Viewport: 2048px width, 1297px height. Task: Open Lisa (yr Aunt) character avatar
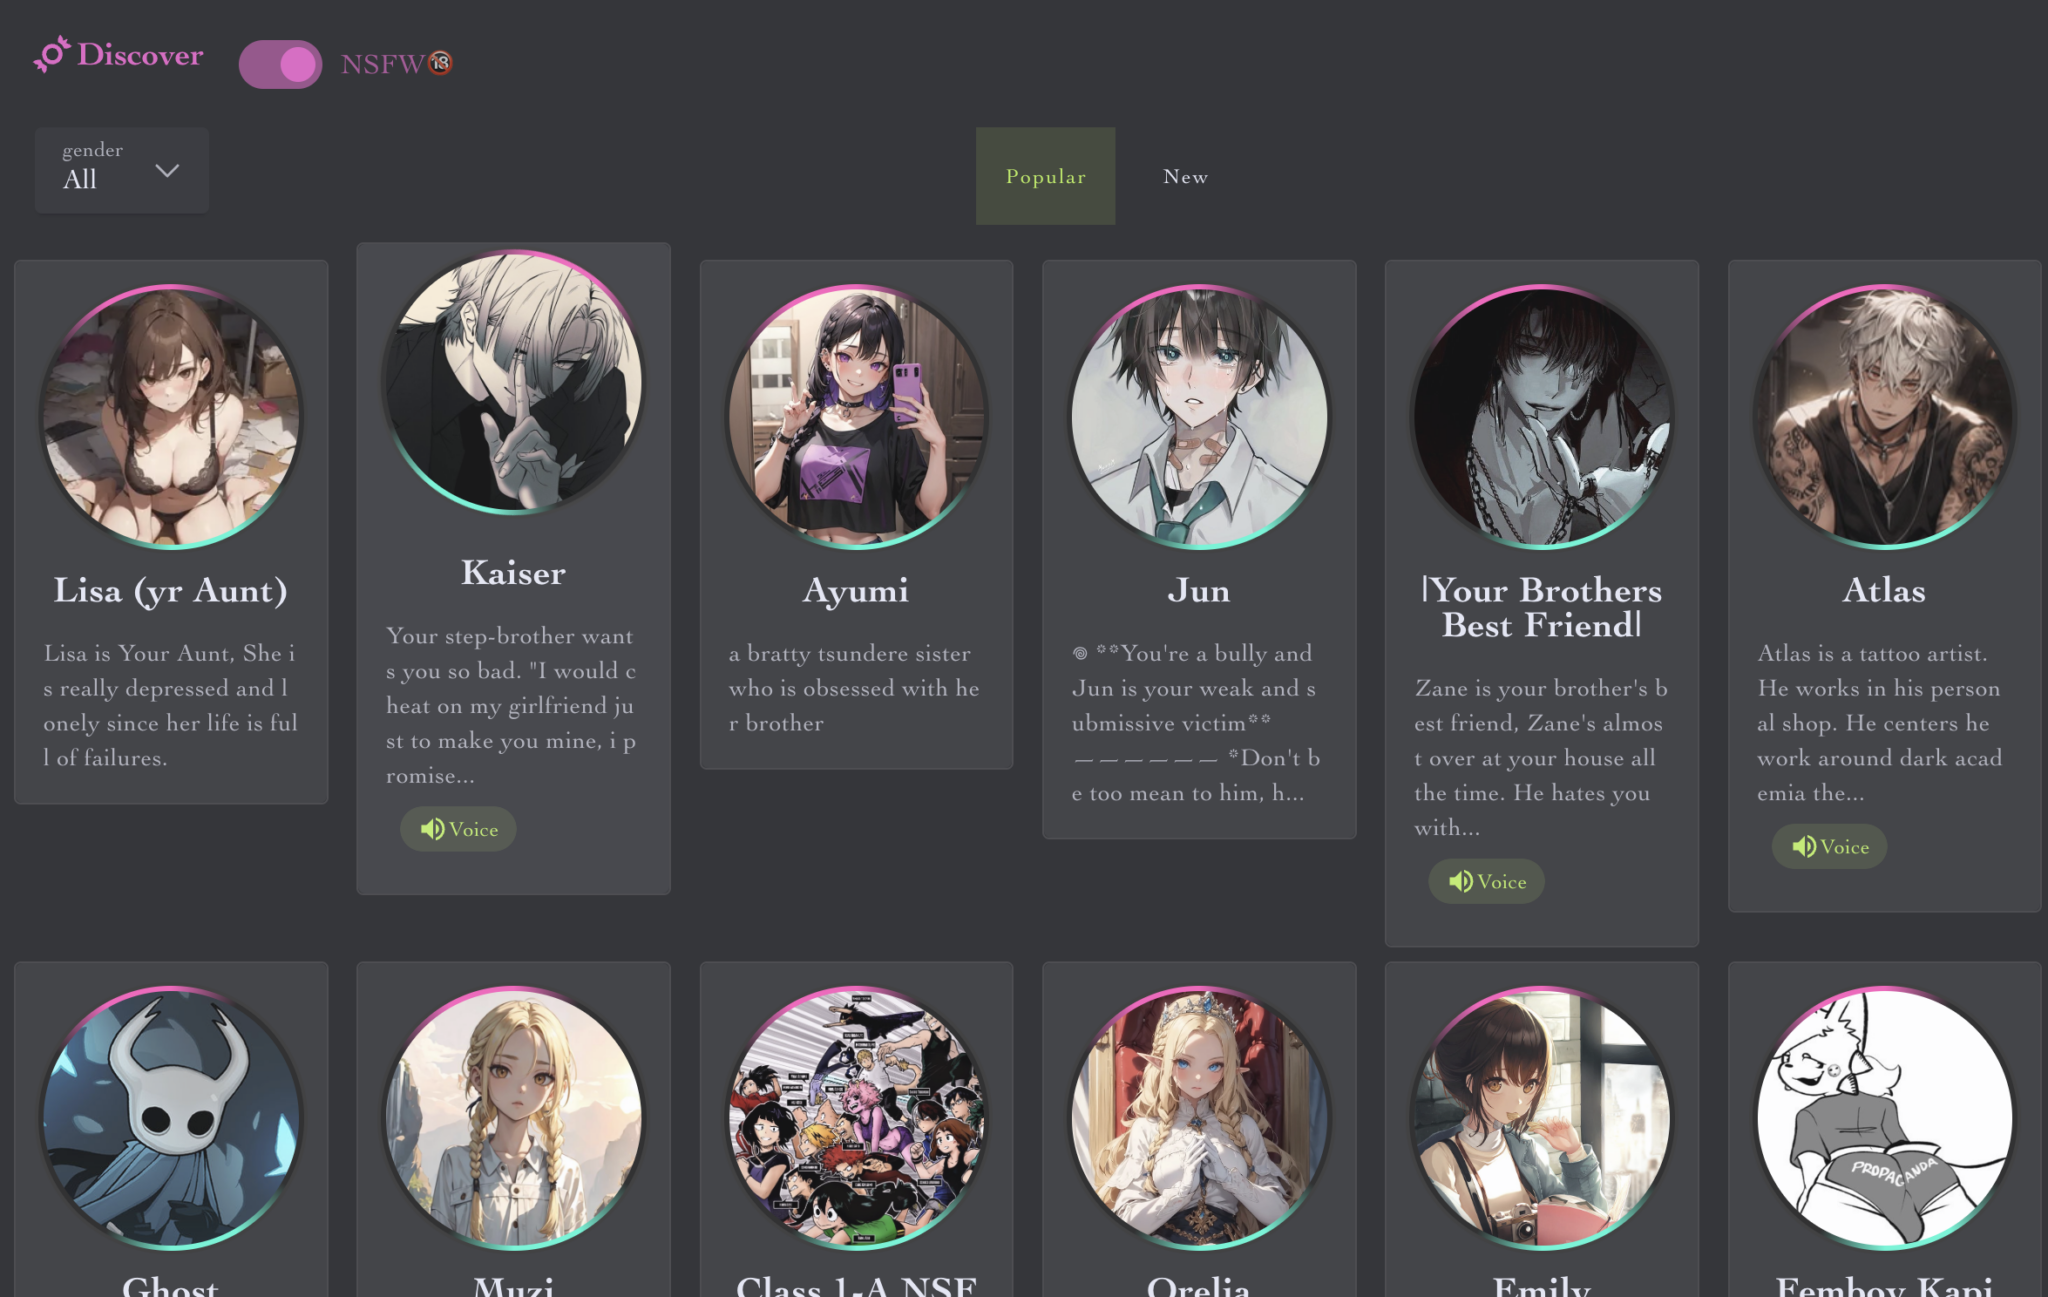point(171,417)
